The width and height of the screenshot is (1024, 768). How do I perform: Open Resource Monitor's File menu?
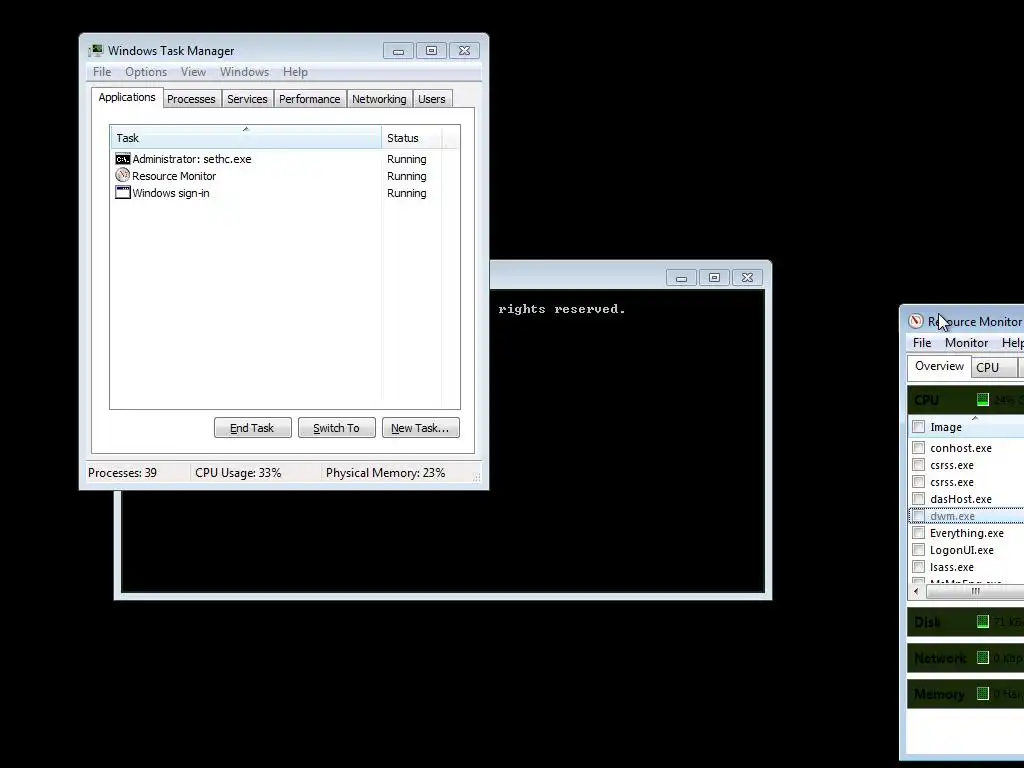click(921, 343)
